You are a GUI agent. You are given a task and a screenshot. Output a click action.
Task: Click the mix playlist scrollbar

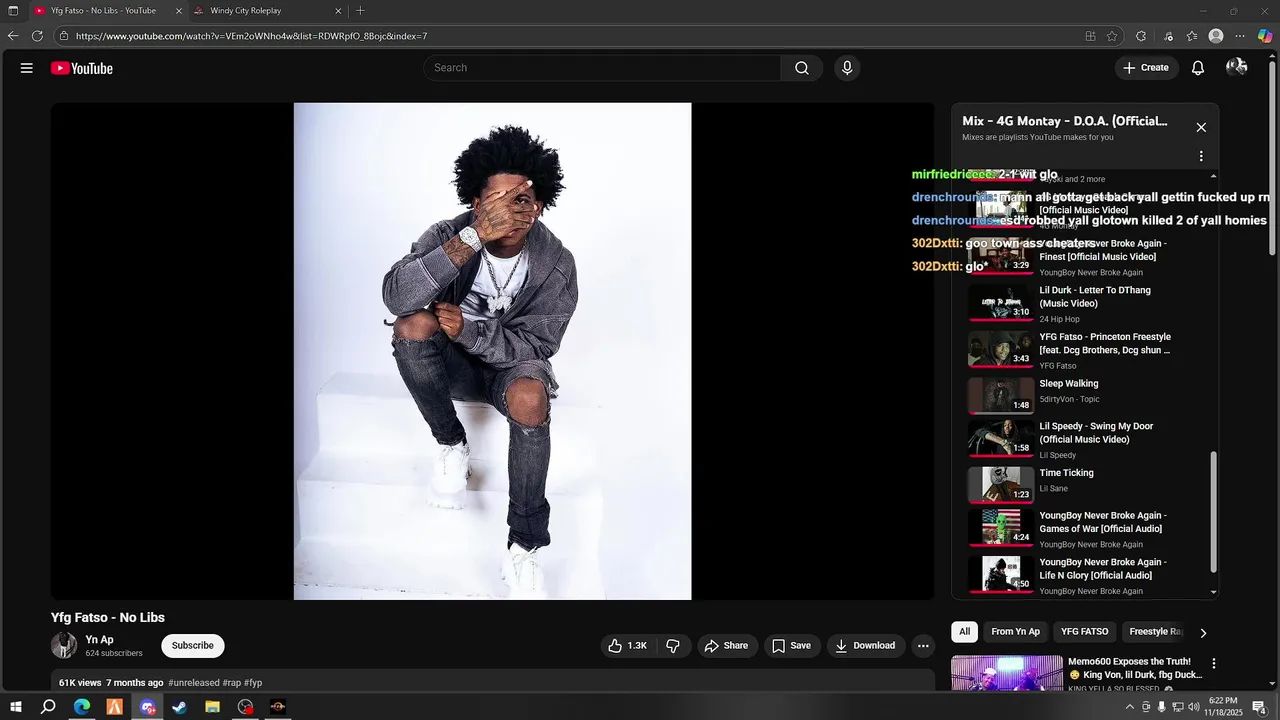1214,510
